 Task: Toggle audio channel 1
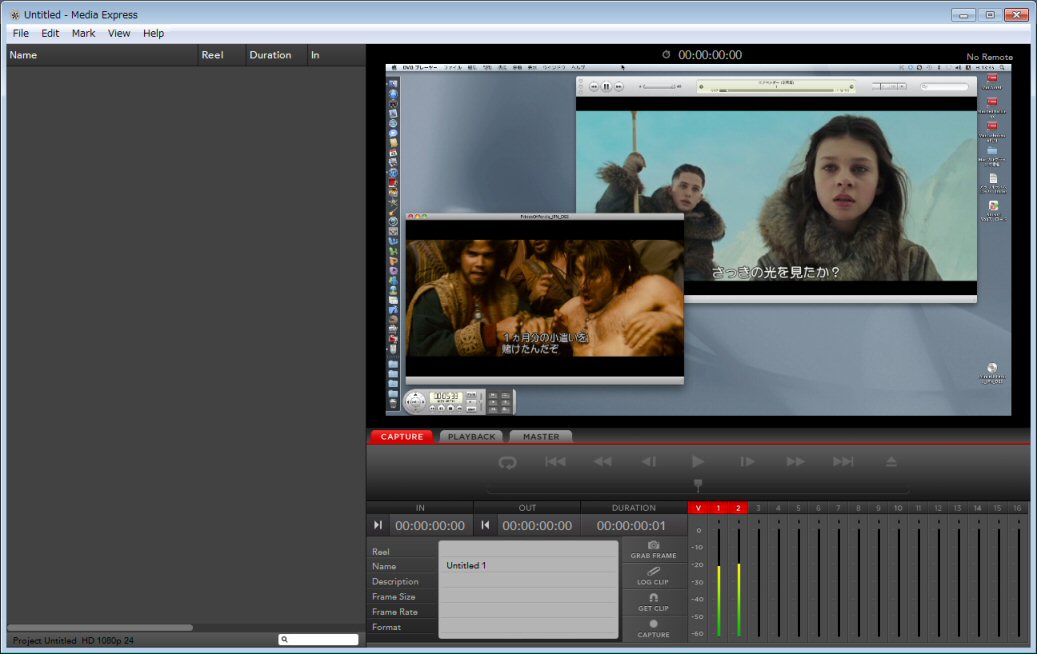tap(718, 508)
